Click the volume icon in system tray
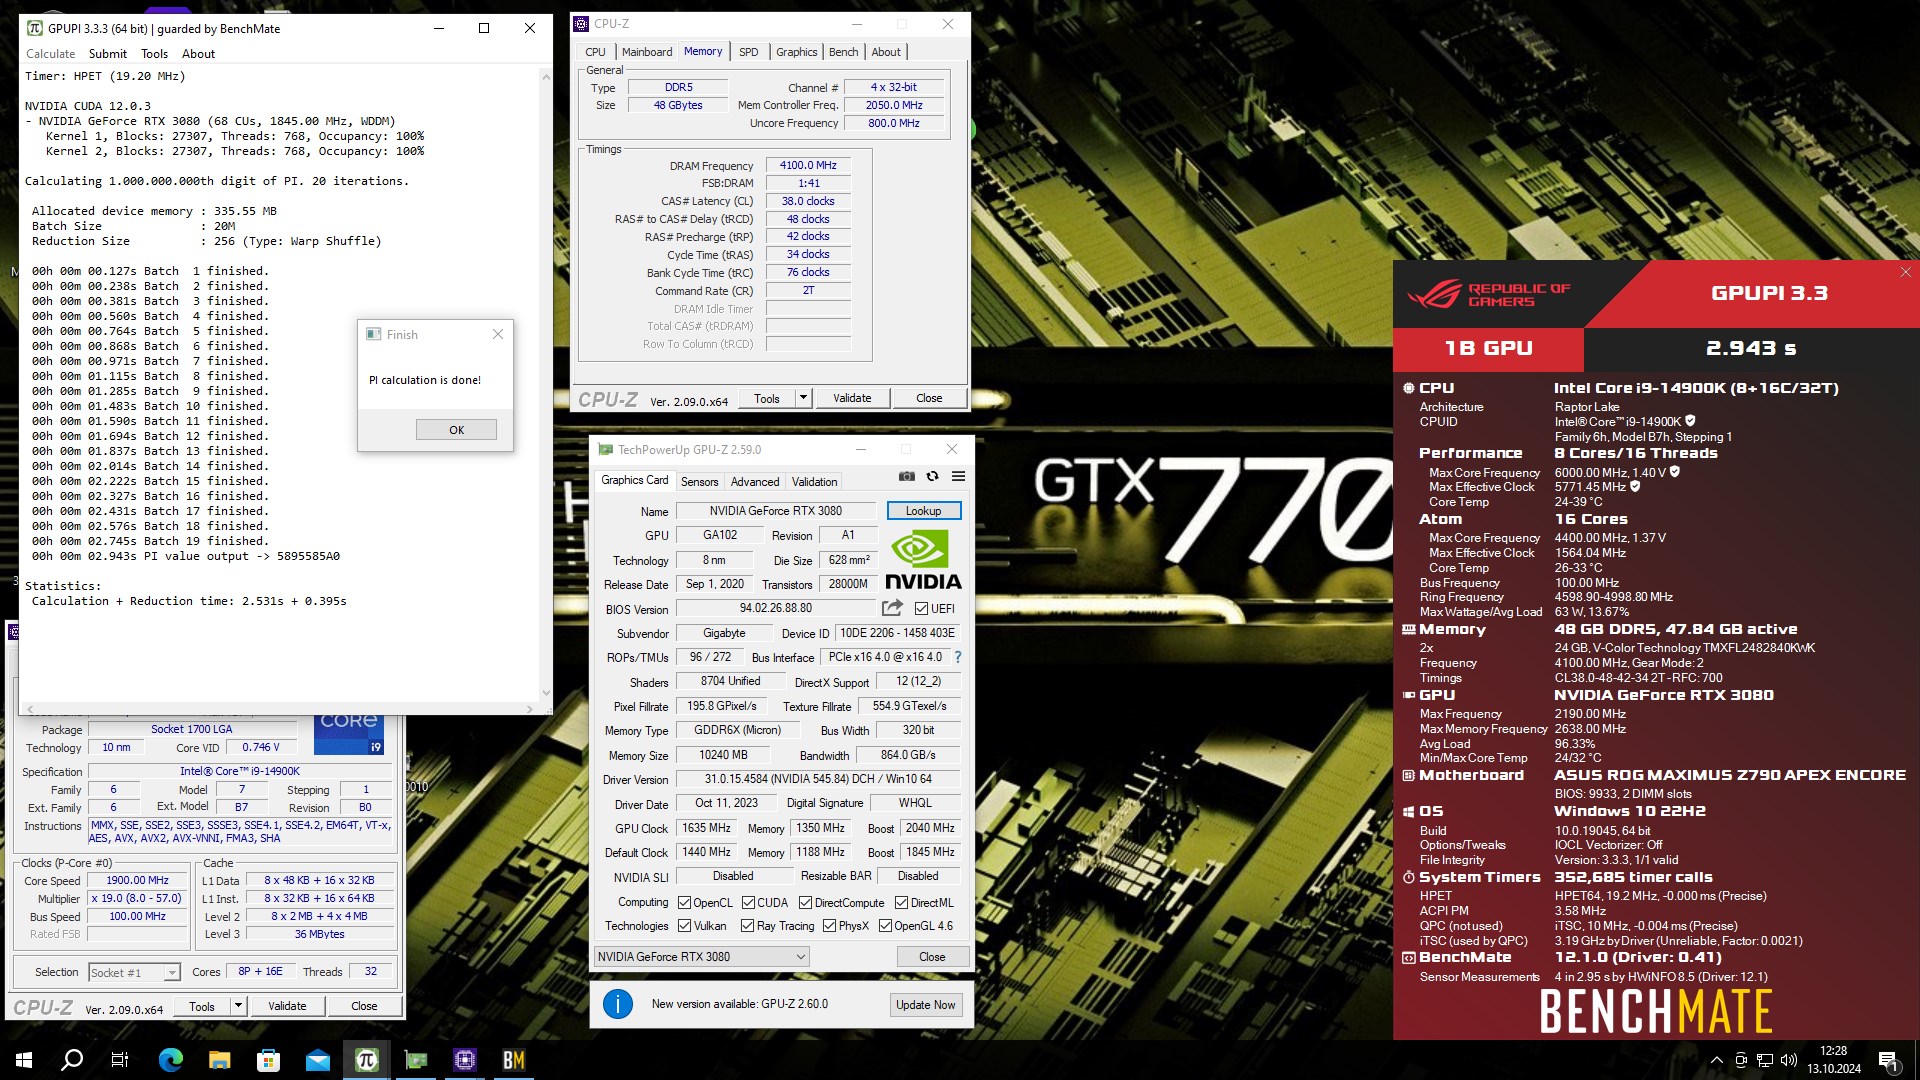The image size is (1920, 1080). (1789, 1060)
